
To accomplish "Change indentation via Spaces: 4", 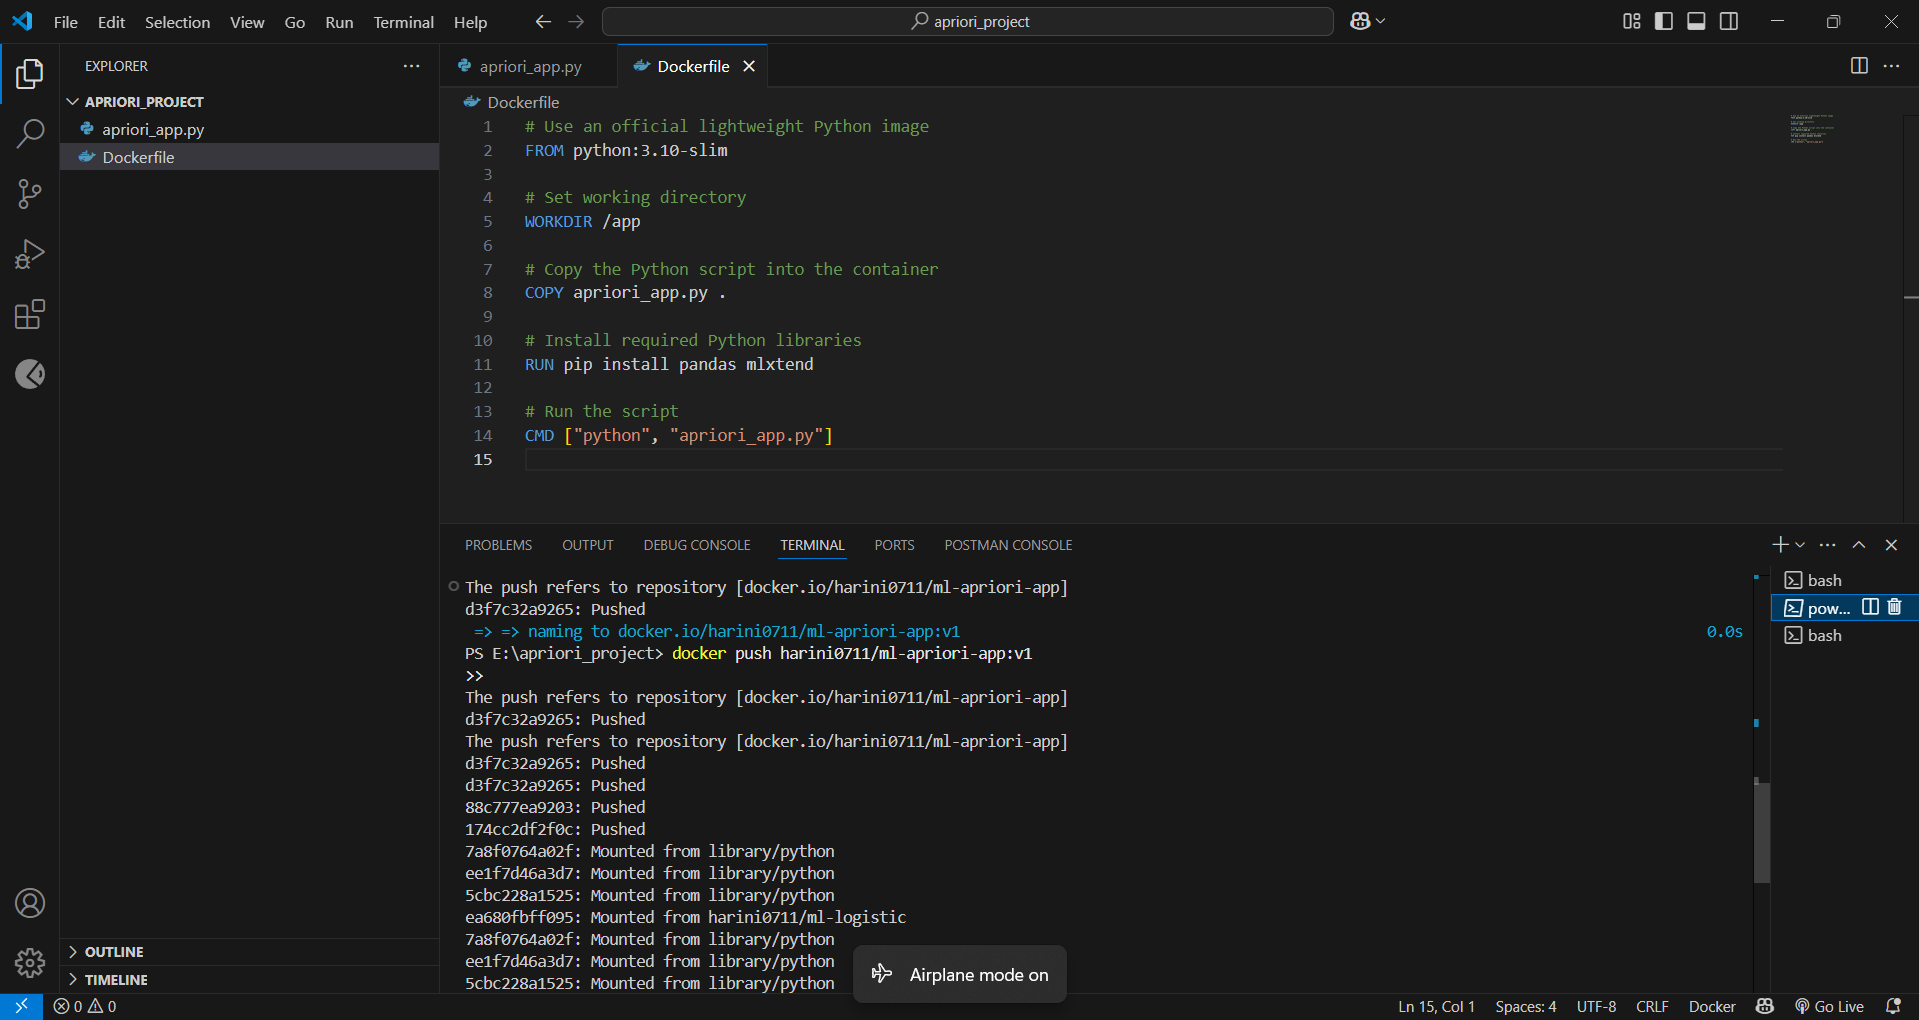I will click(x=1526, y=1006).
